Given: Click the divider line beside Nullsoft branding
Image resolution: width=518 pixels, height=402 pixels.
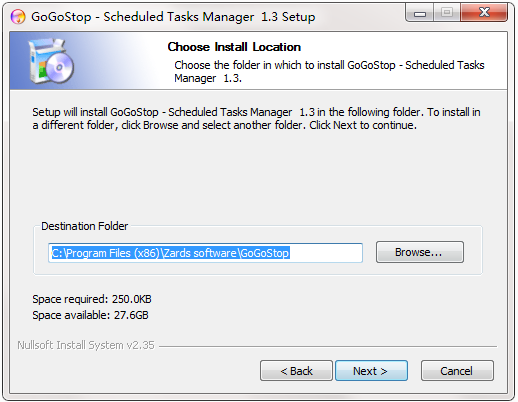Looking at the screenshot, I should coord(328,346).
